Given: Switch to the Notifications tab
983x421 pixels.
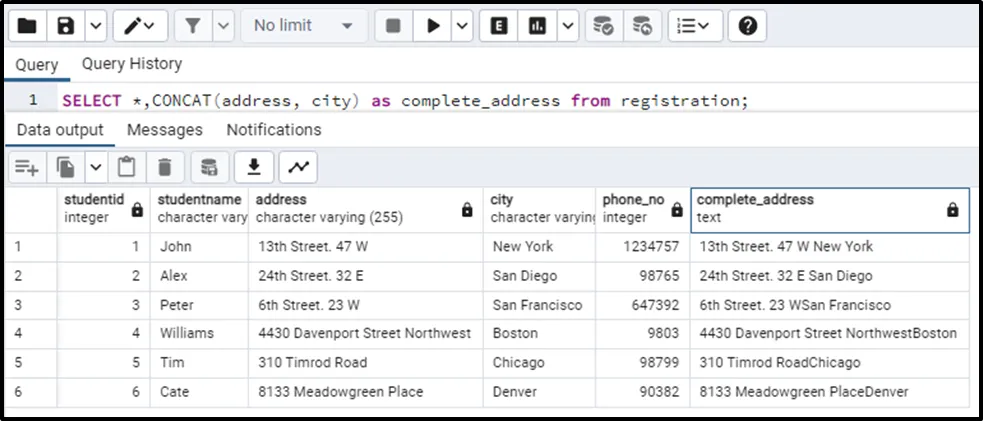Looking at the screenshot, I should point(273,130).
